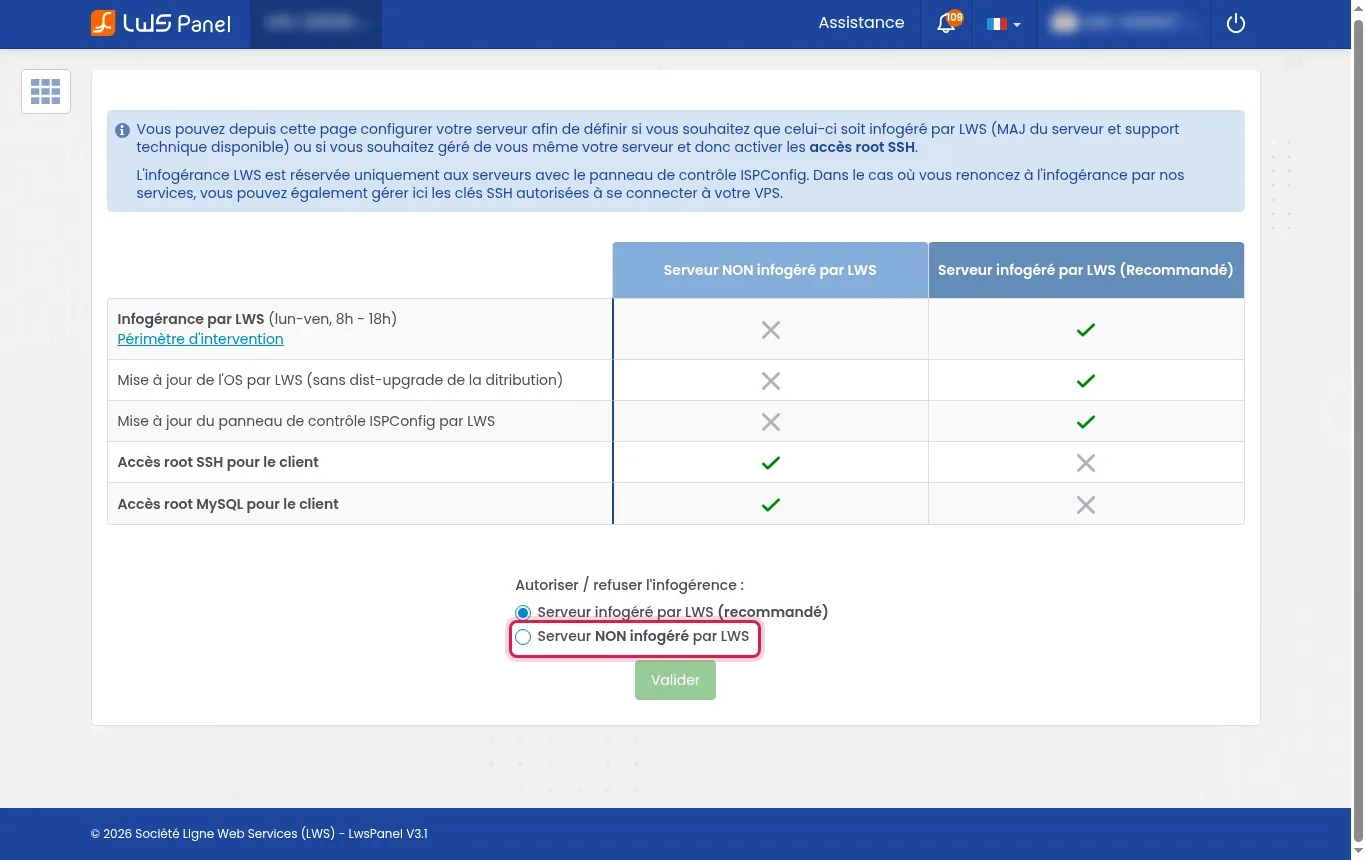Open the French flag language dropdown
The width and height of the screenshot is (1366, 860).
pos(1003,24)
